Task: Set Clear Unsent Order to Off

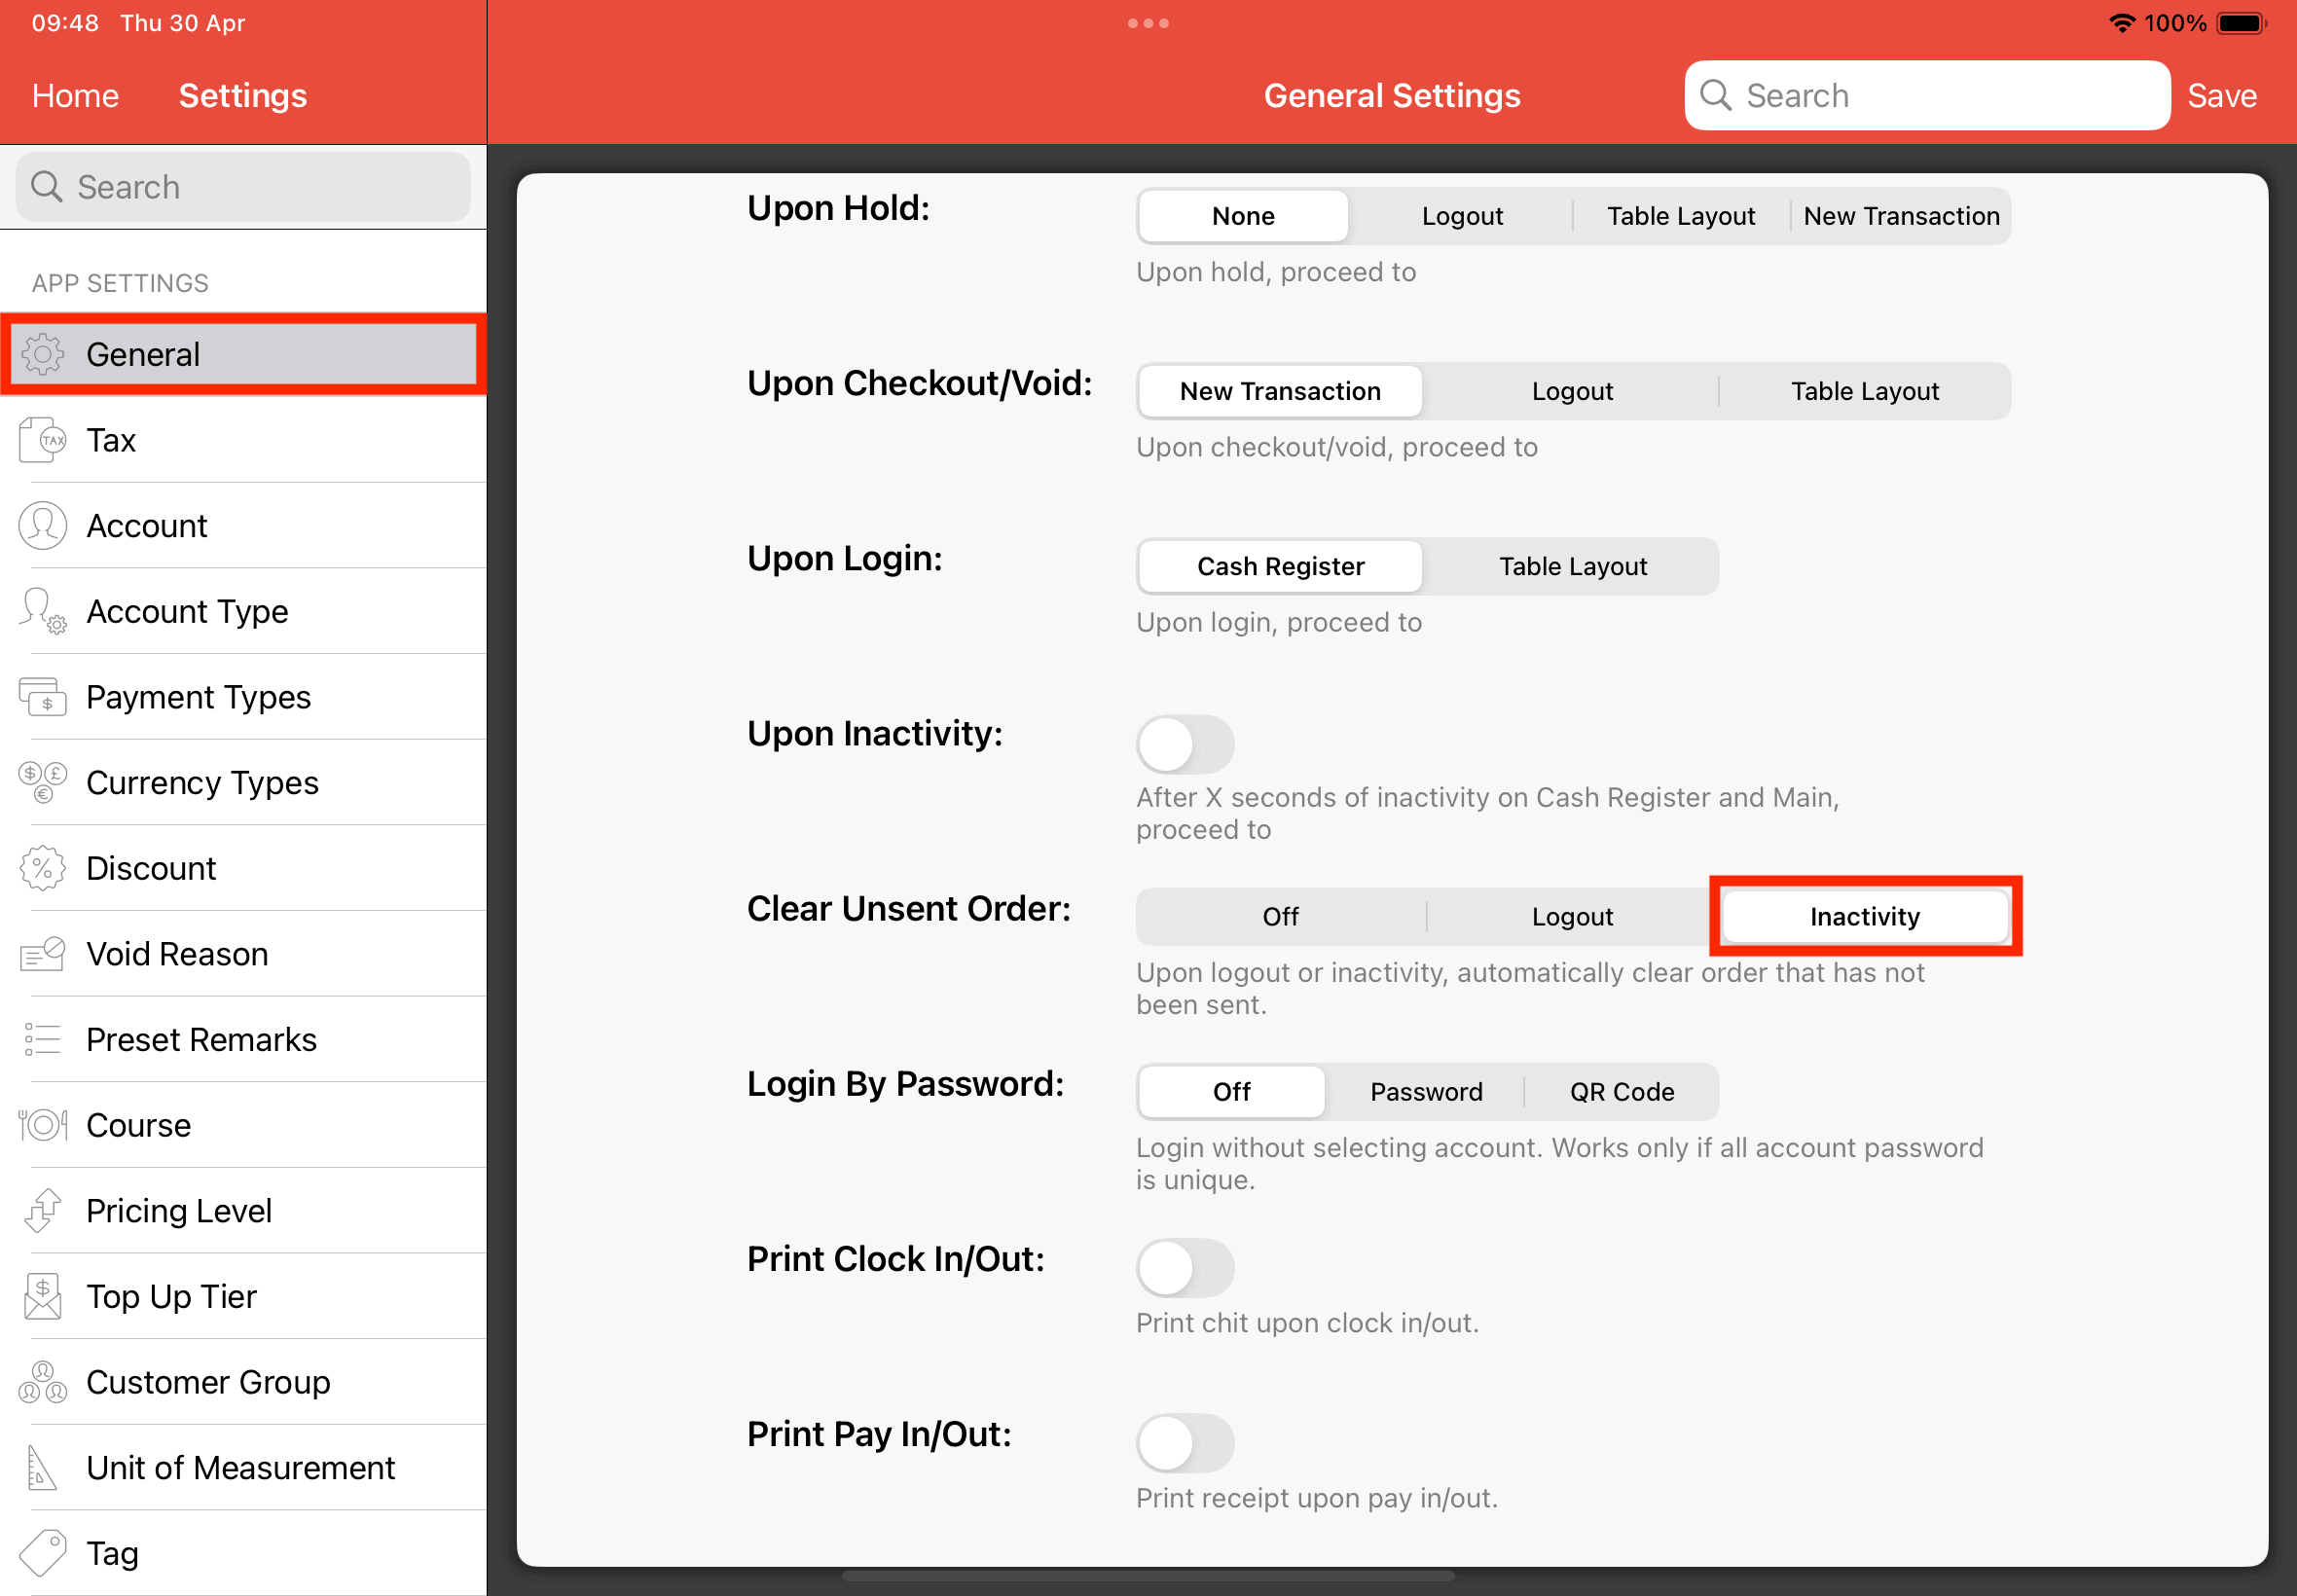Action: coord(1280,916)
